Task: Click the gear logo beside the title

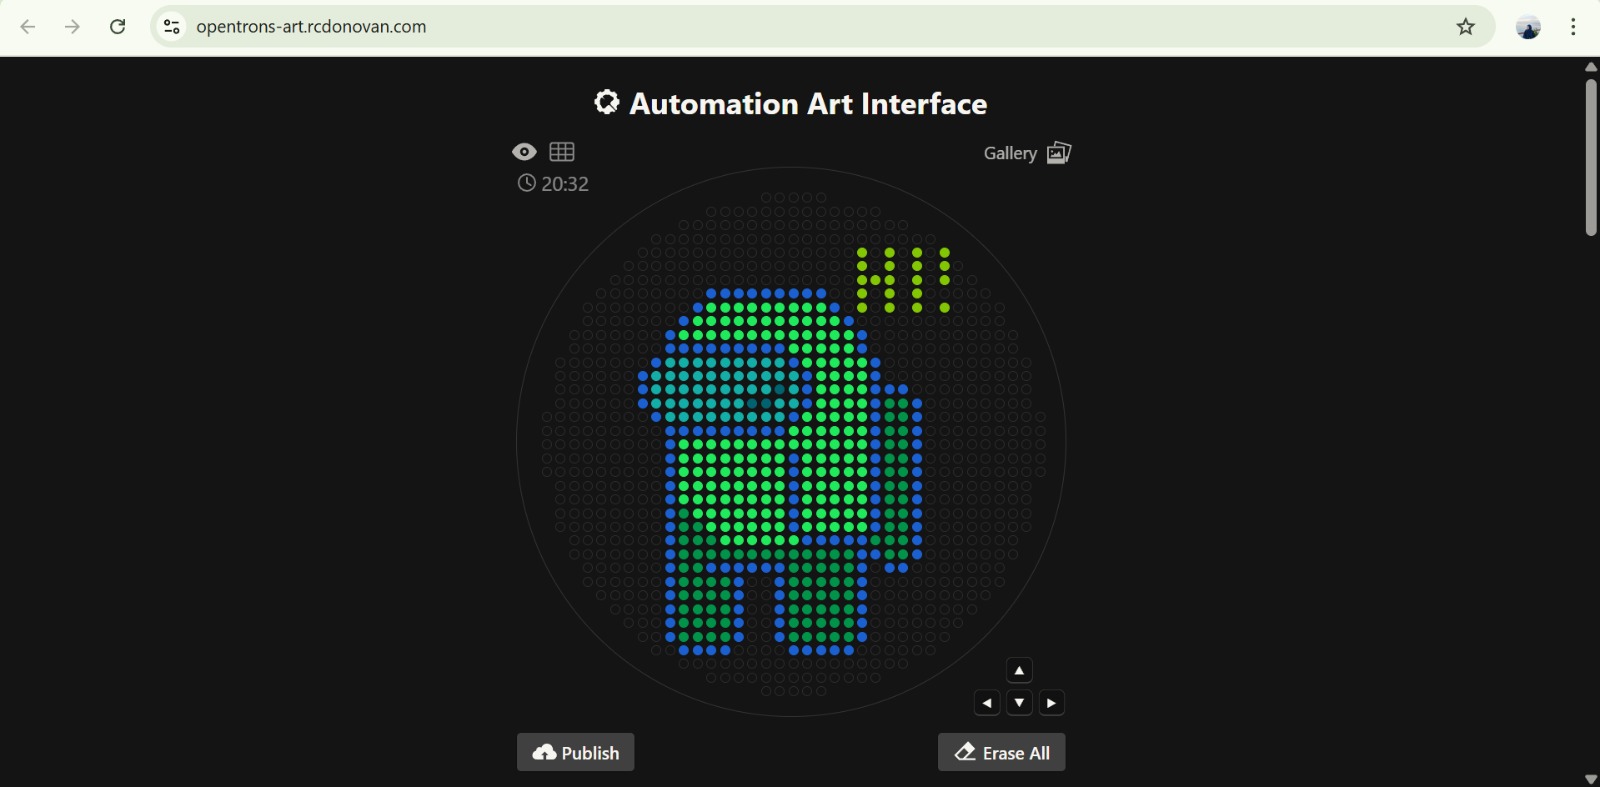Action: pyautogui.click(x=606, y=103)
